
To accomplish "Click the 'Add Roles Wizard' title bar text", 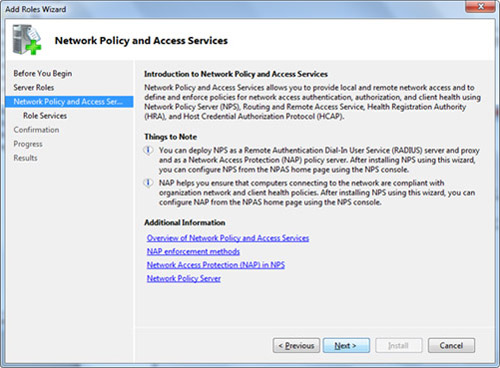I will pyautogui.click(x=36, y=9).
